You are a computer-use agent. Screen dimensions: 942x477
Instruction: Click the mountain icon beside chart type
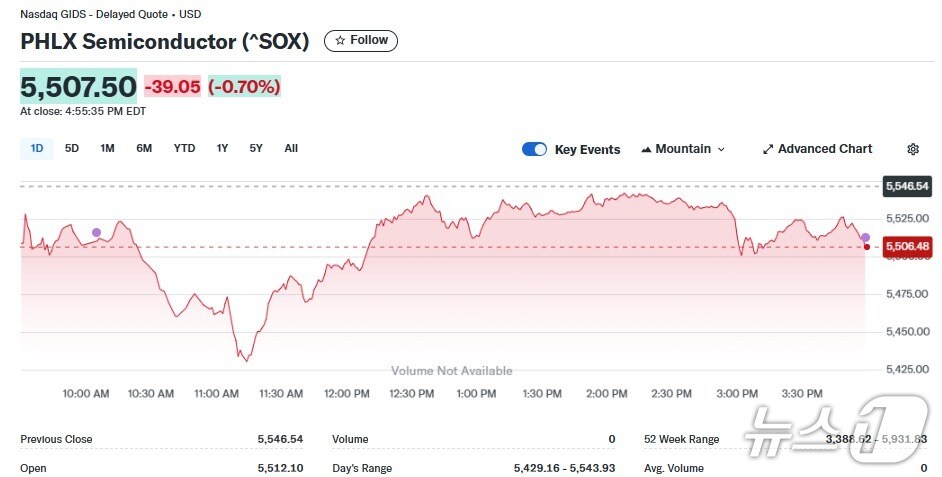click(x=646, y=149)
